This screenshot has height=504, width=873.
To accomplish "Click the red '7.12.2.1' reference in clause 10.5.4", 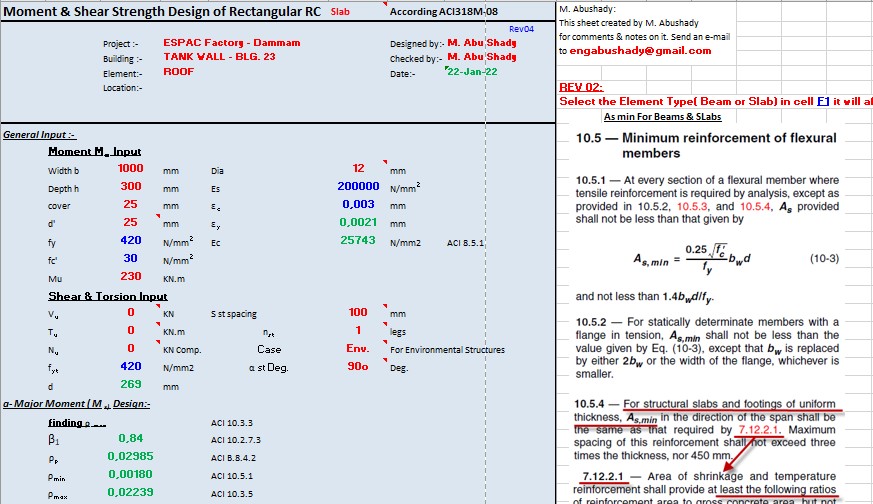I will pyautogui.click(x=759, y=430).
